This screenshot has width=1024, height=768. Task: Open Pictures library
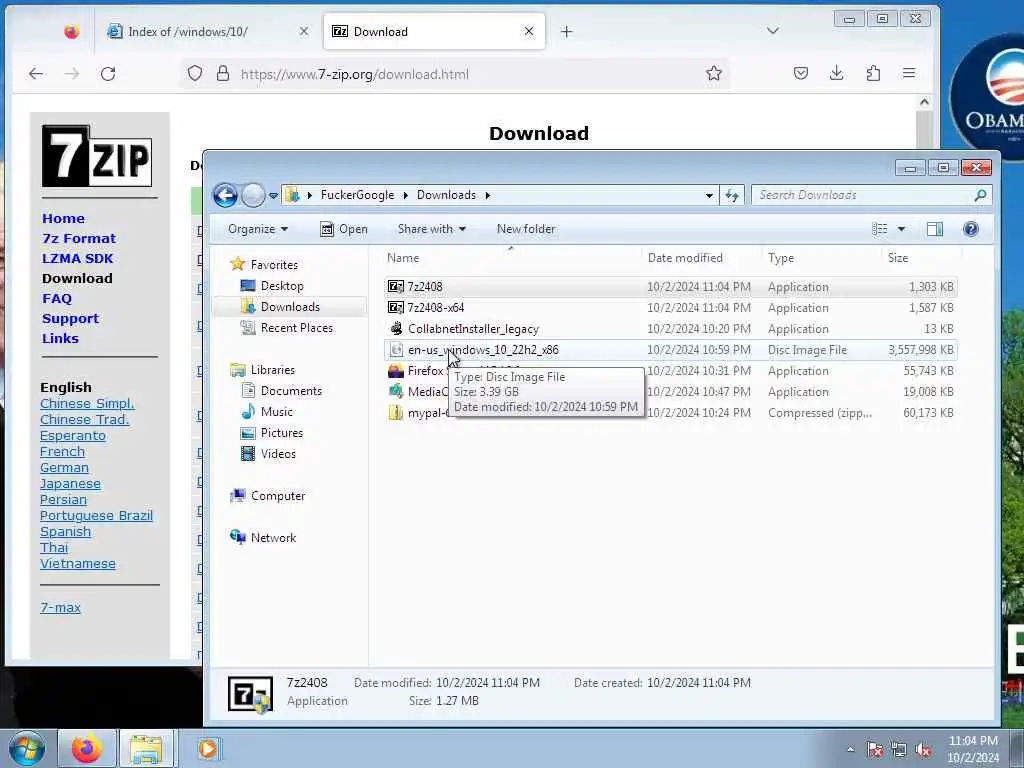click(281, 432)
